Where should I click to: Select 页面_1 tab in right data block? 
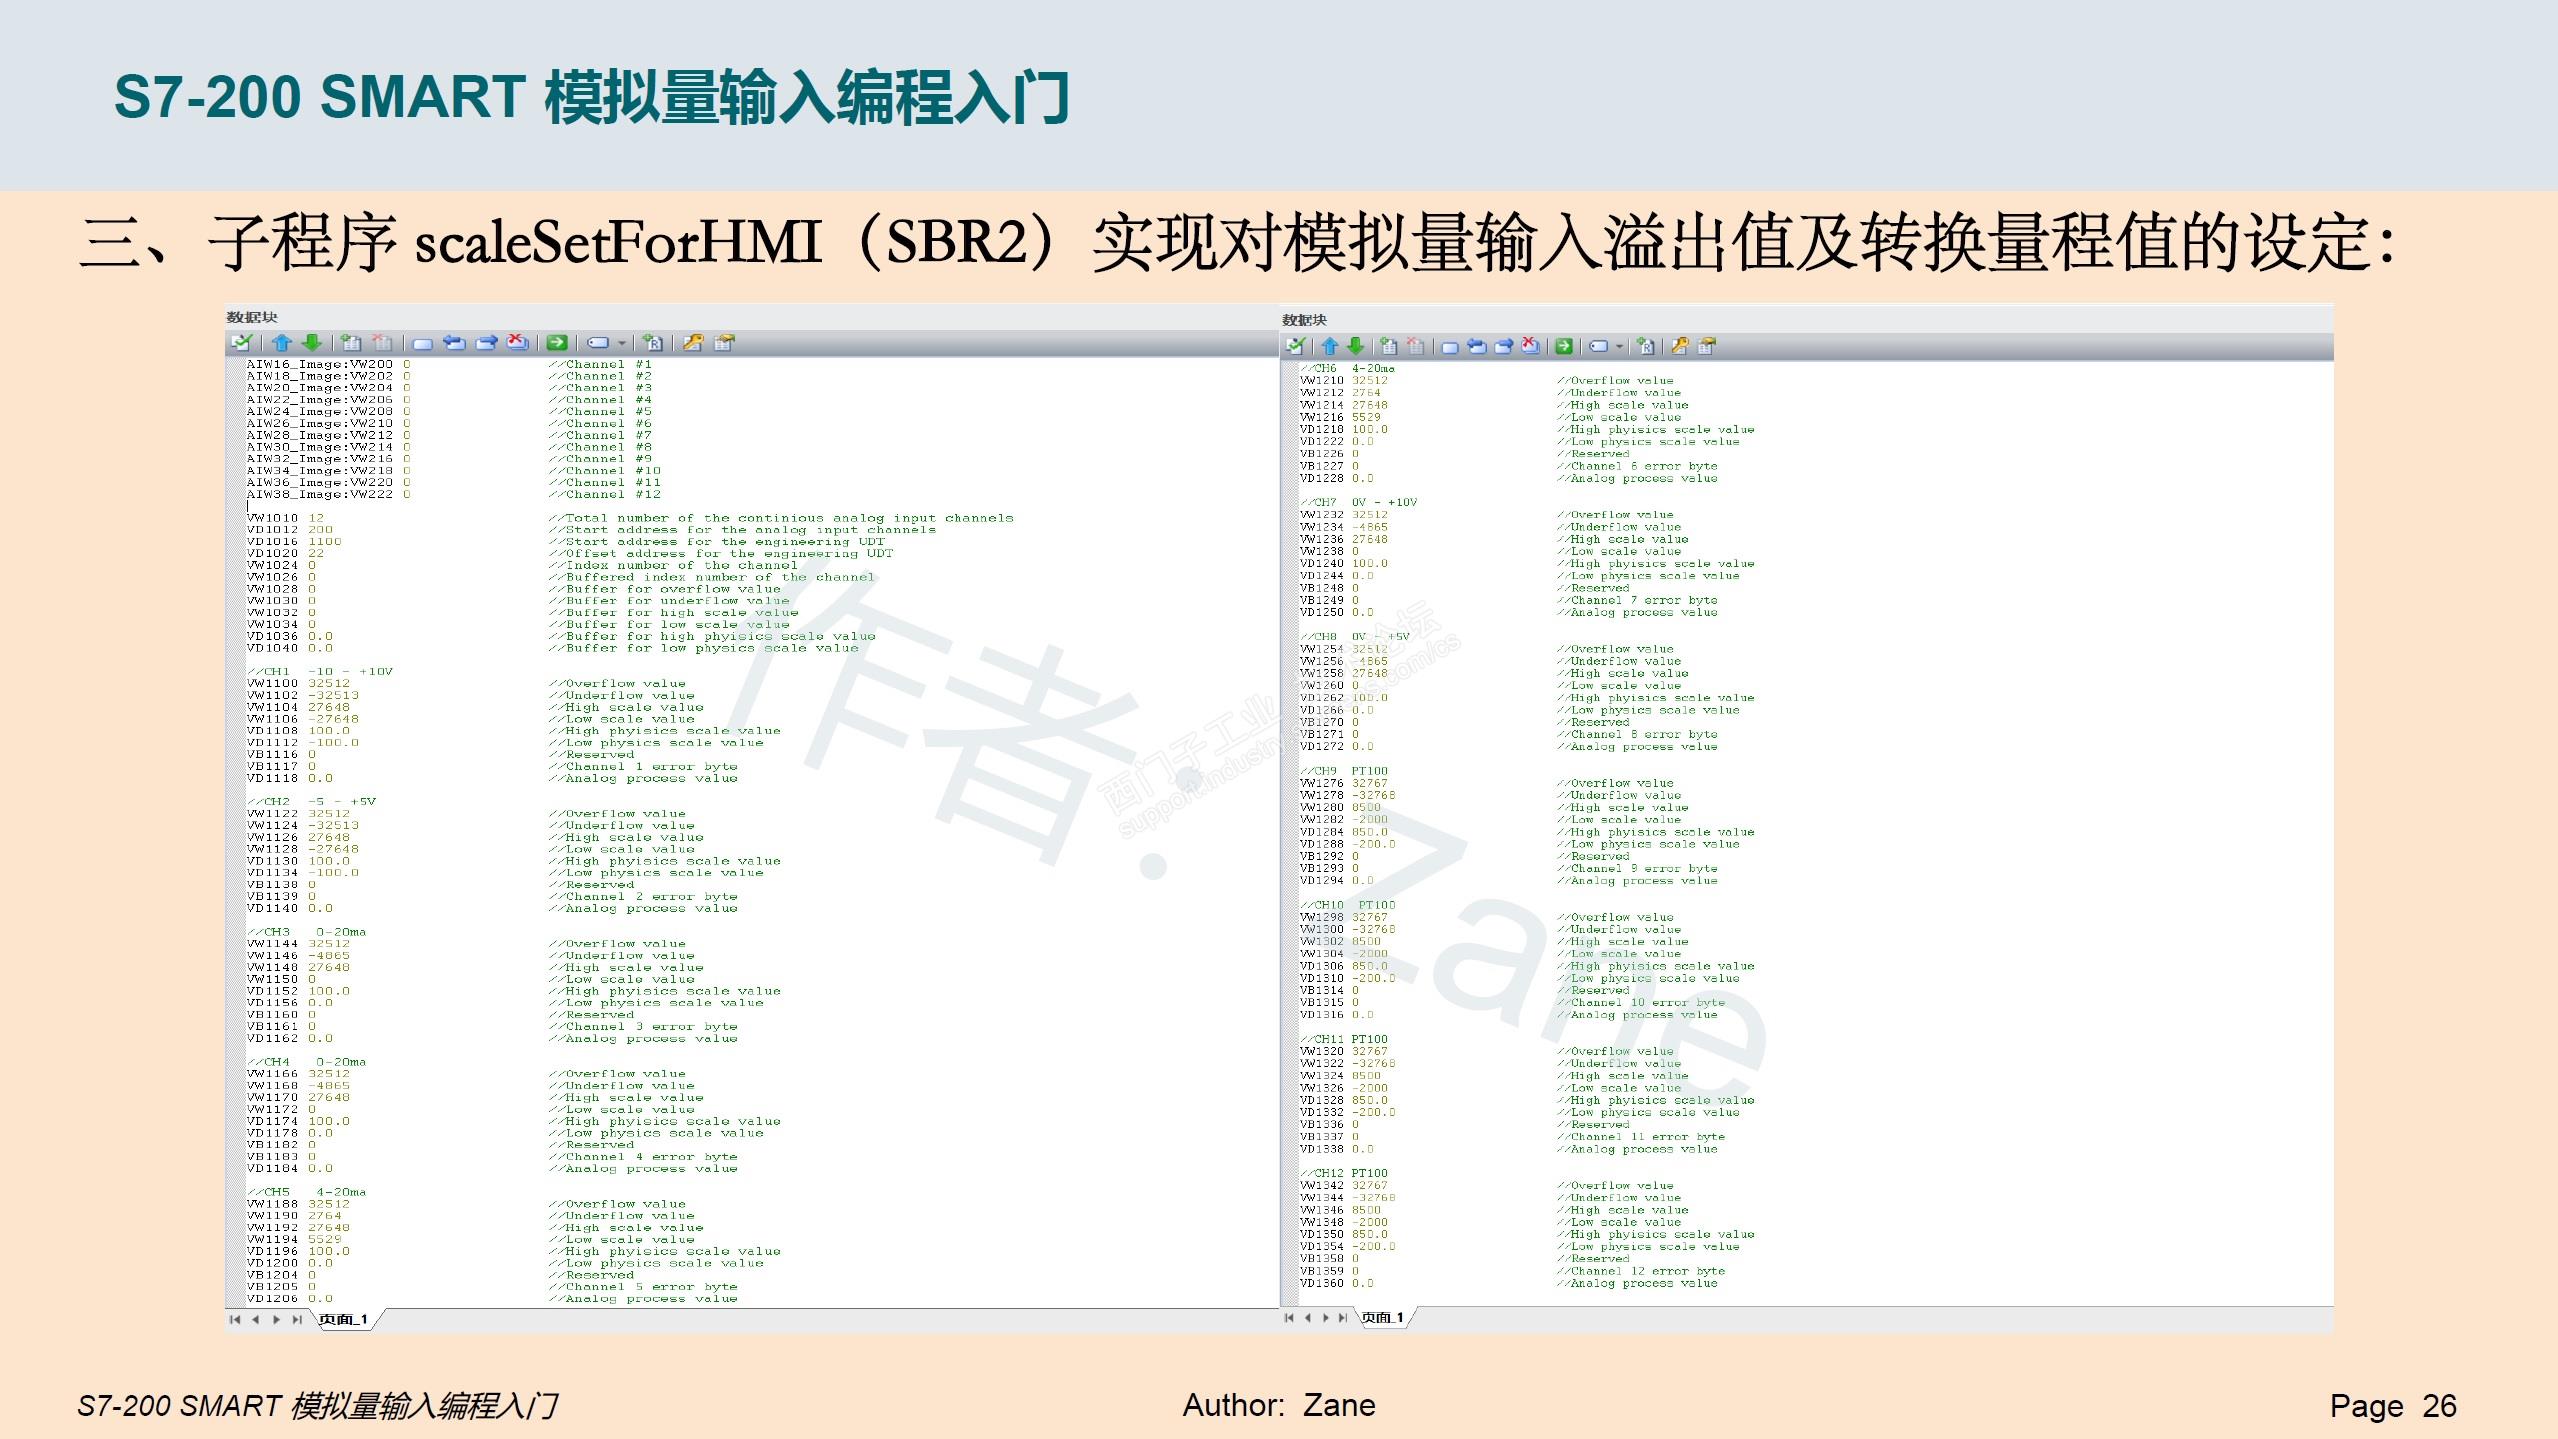1382,1317
